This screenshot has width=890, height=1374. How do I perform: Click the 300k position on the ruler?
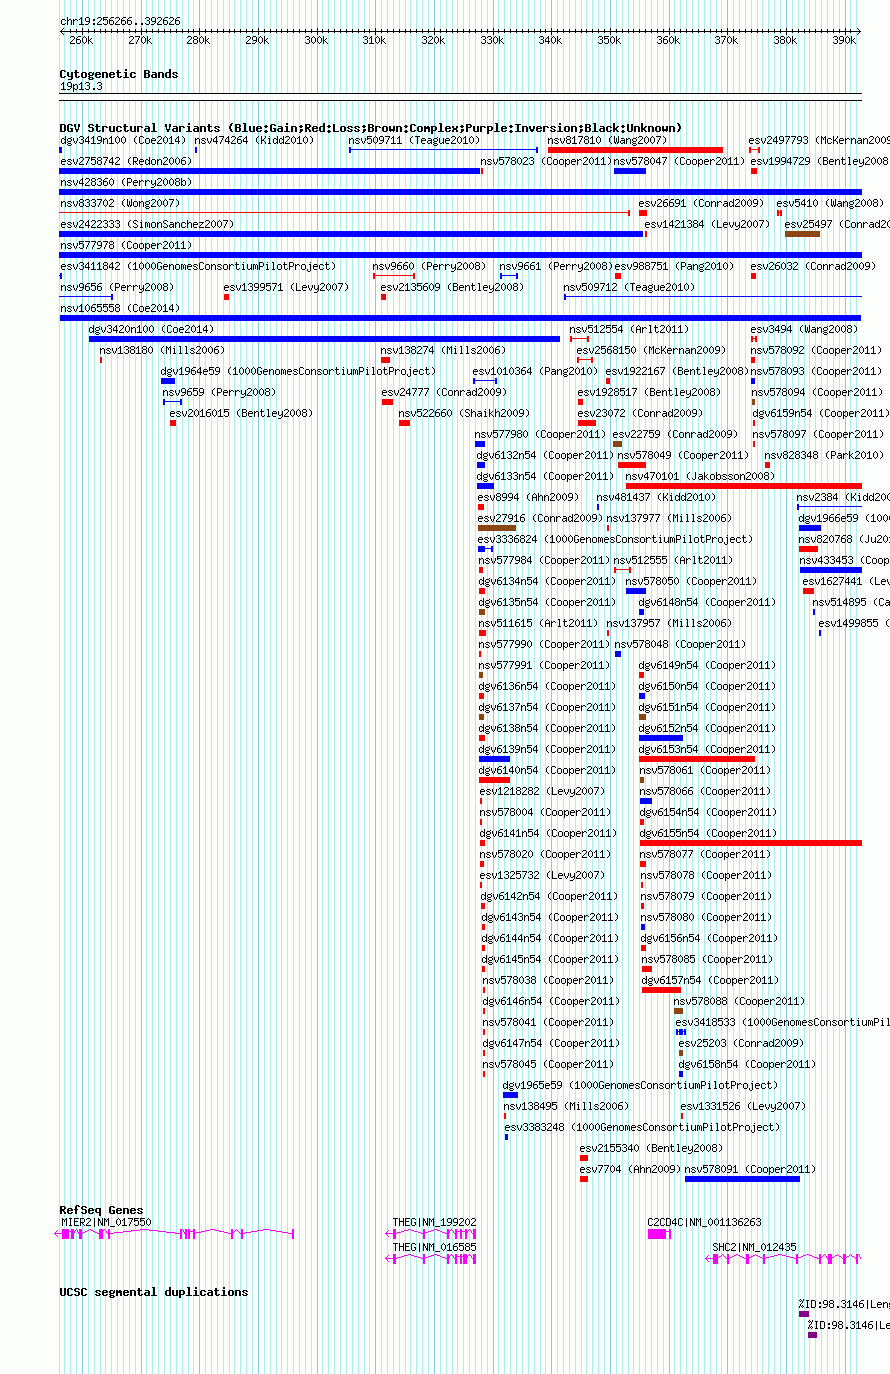click(x=316, y=40)
